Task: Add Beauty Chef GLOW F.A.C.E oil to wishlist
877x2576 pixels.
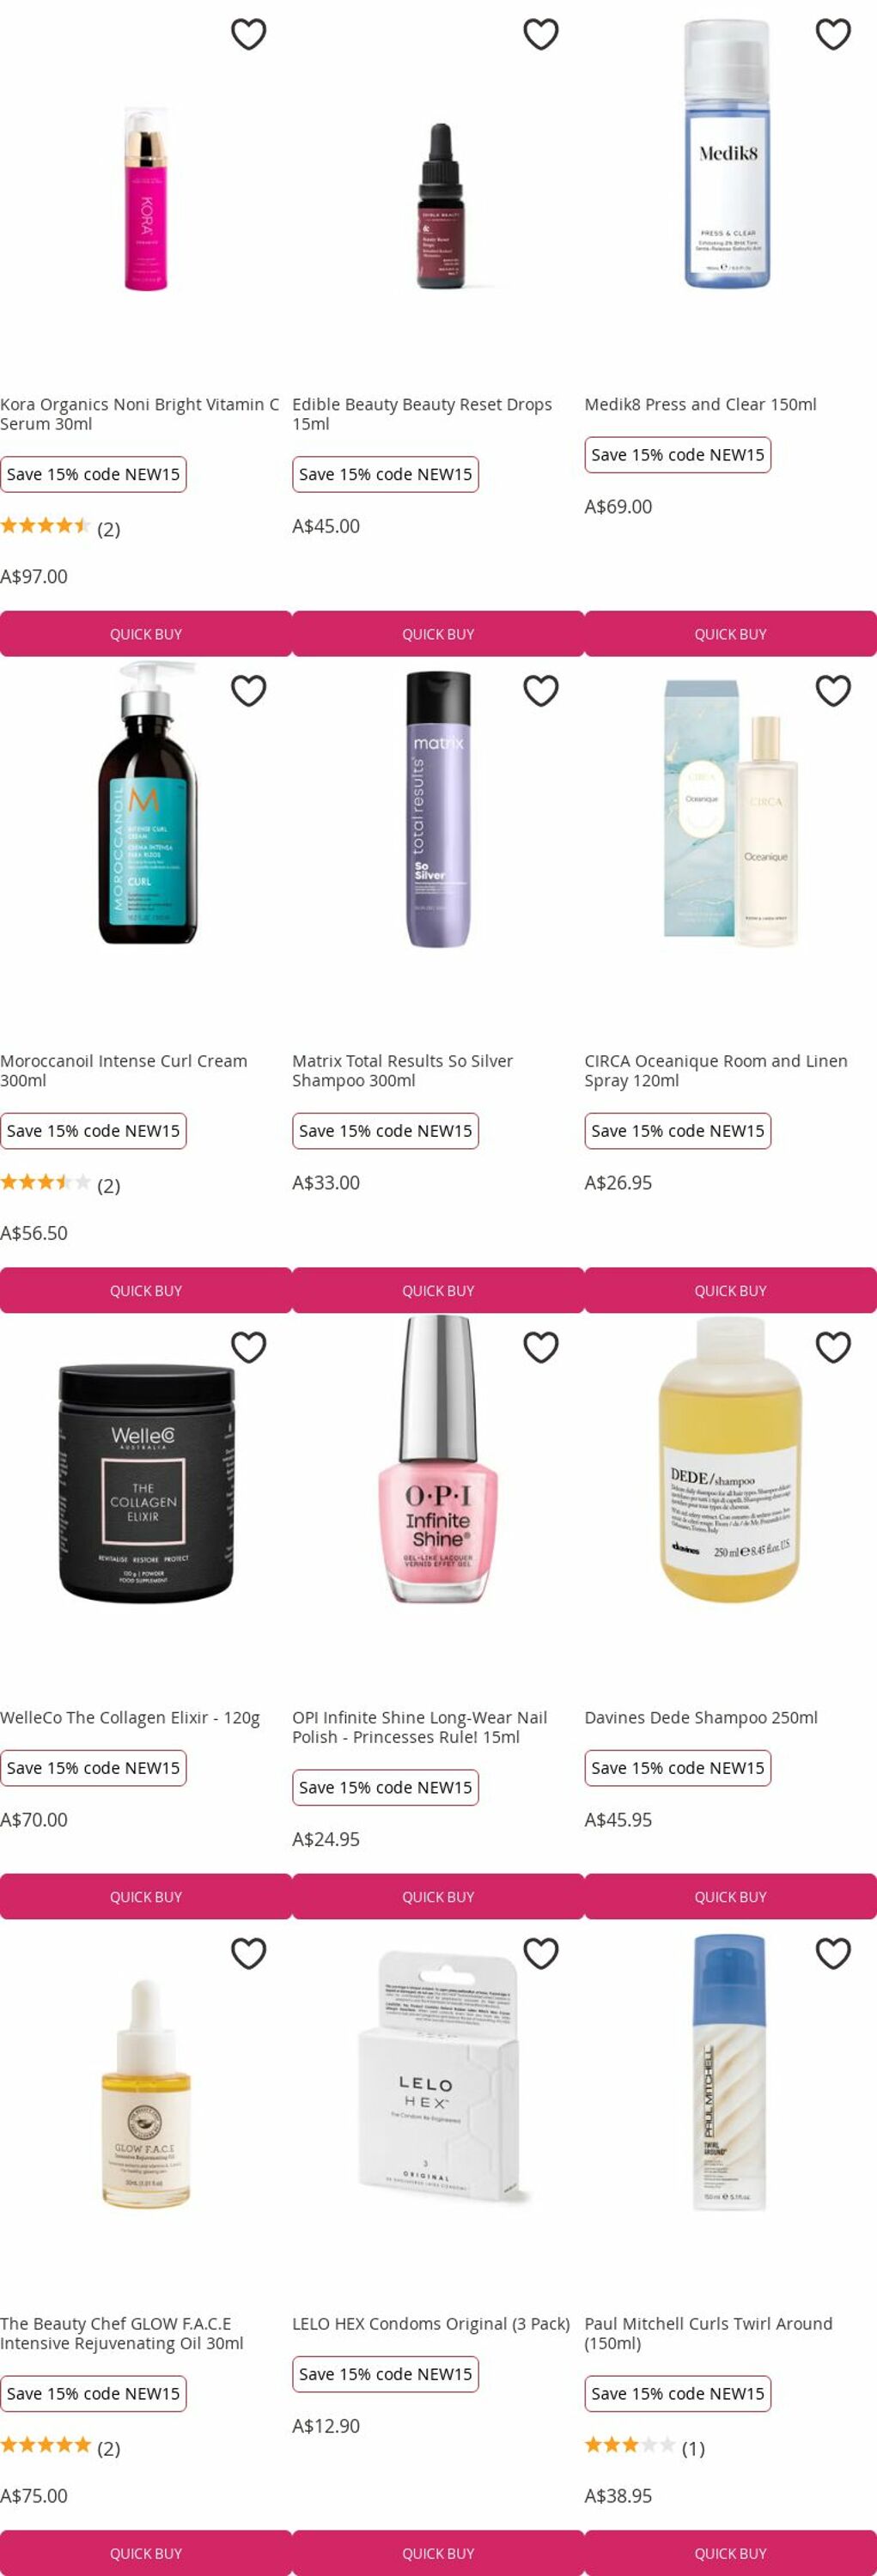Action: [248, 1953]
